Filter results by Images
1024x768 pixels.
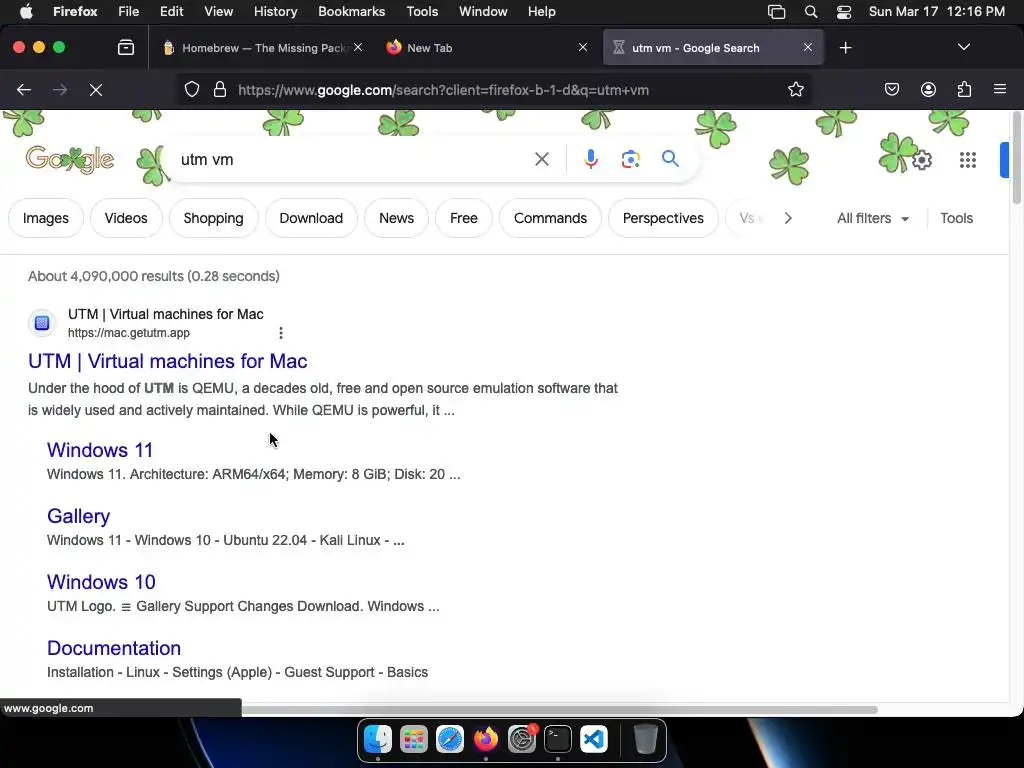click(46, 218)
